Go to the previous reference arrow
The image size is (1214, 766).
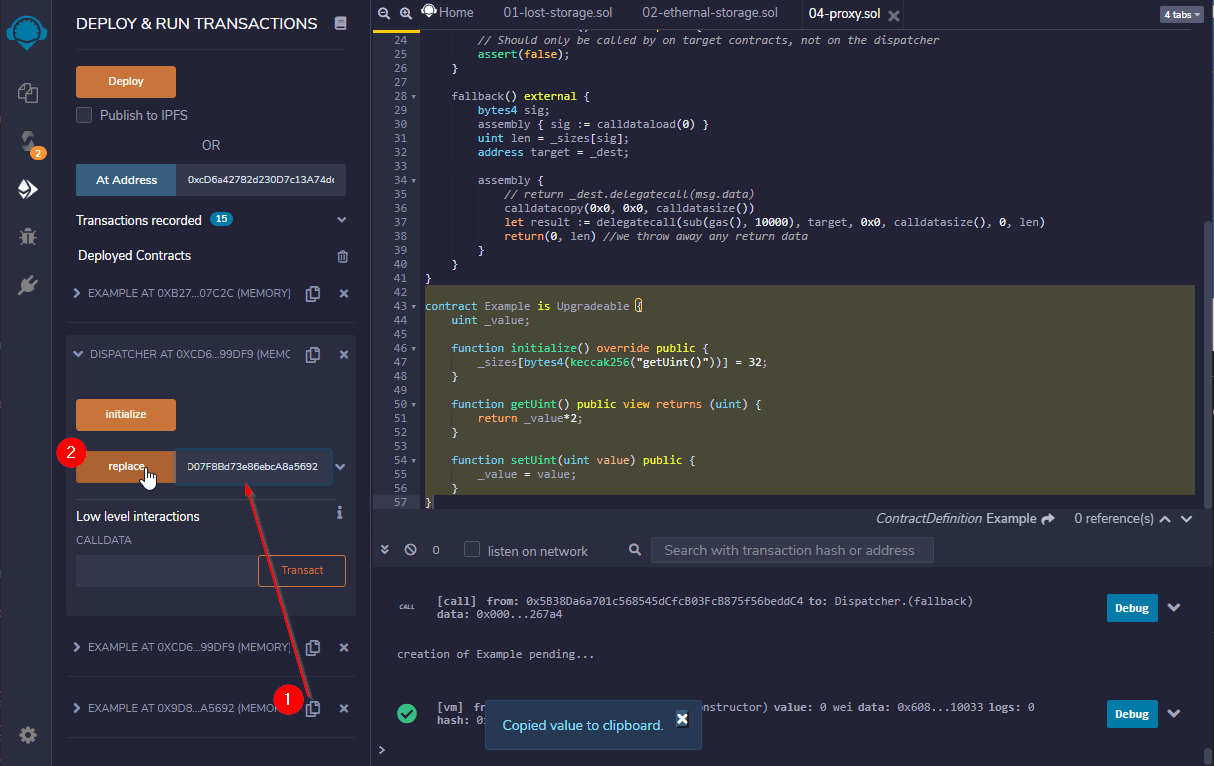pyautogui.click(x=1167, y=519)
